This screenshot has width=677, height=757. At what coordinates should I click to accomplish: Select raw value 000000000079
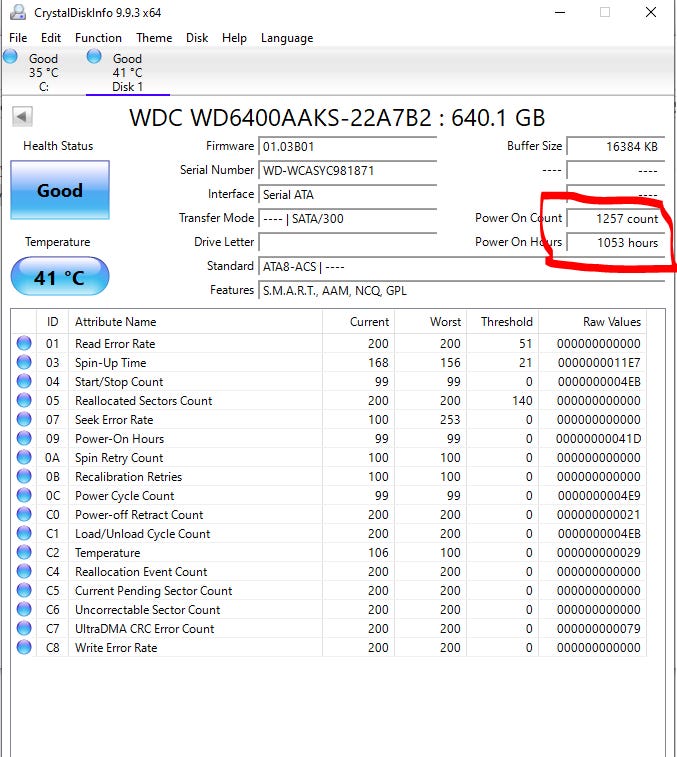coord(598,629)
